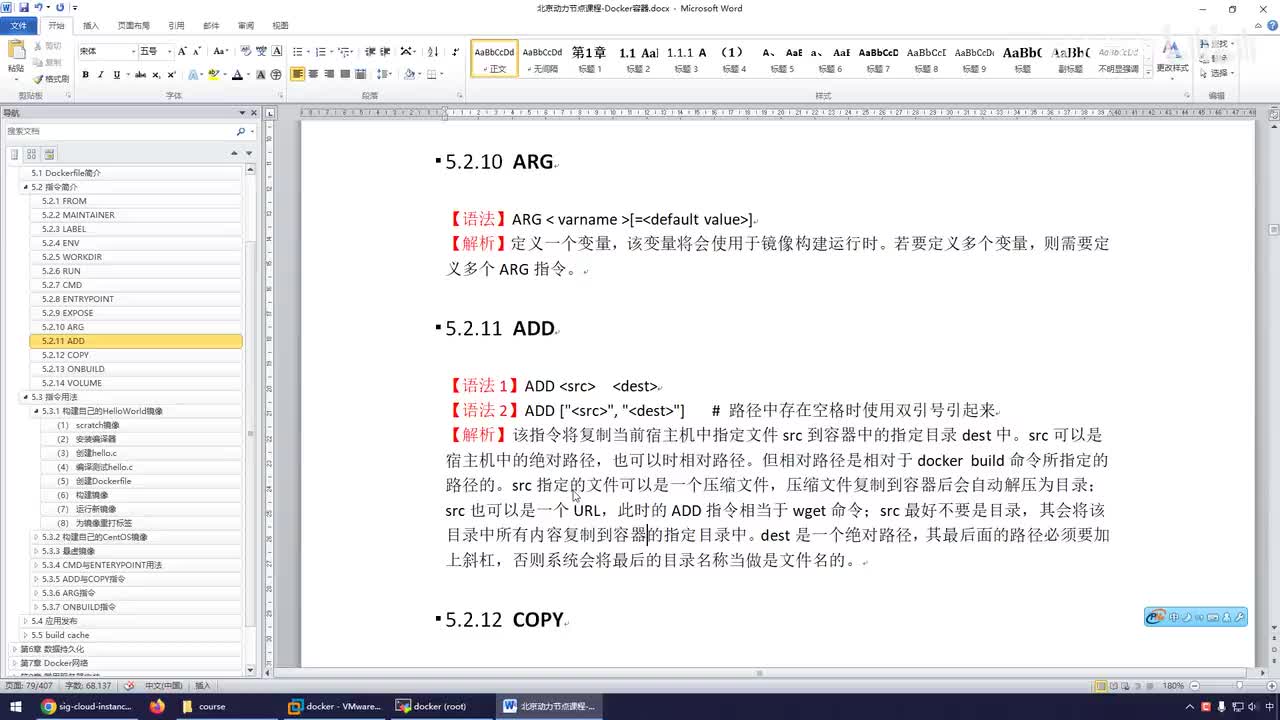The height and width of the screenshot is (720, 1280).
Task: Switch to the 视图 (View) ribbon tab
Action: coord(280,26)
